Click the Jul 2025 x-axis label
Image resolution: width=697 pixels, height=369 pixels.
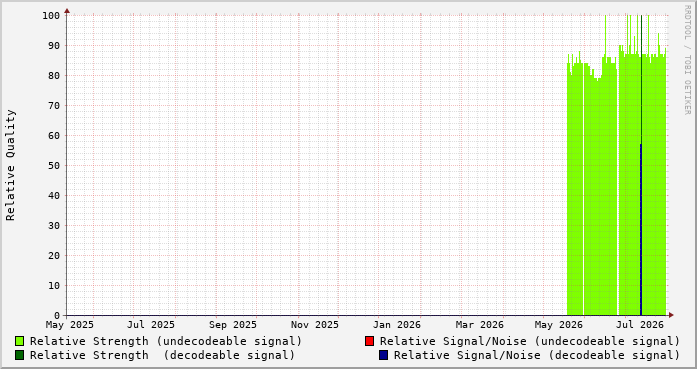[151, 325]
